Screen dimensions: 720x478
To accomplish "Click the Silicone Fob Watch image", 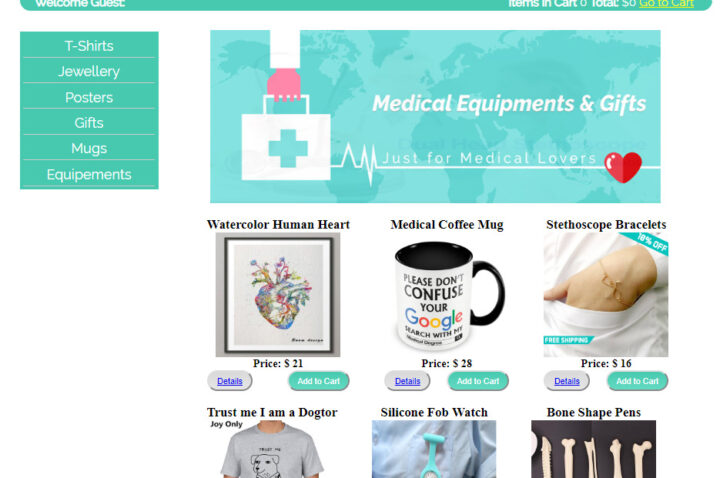I will pos(434,449).
